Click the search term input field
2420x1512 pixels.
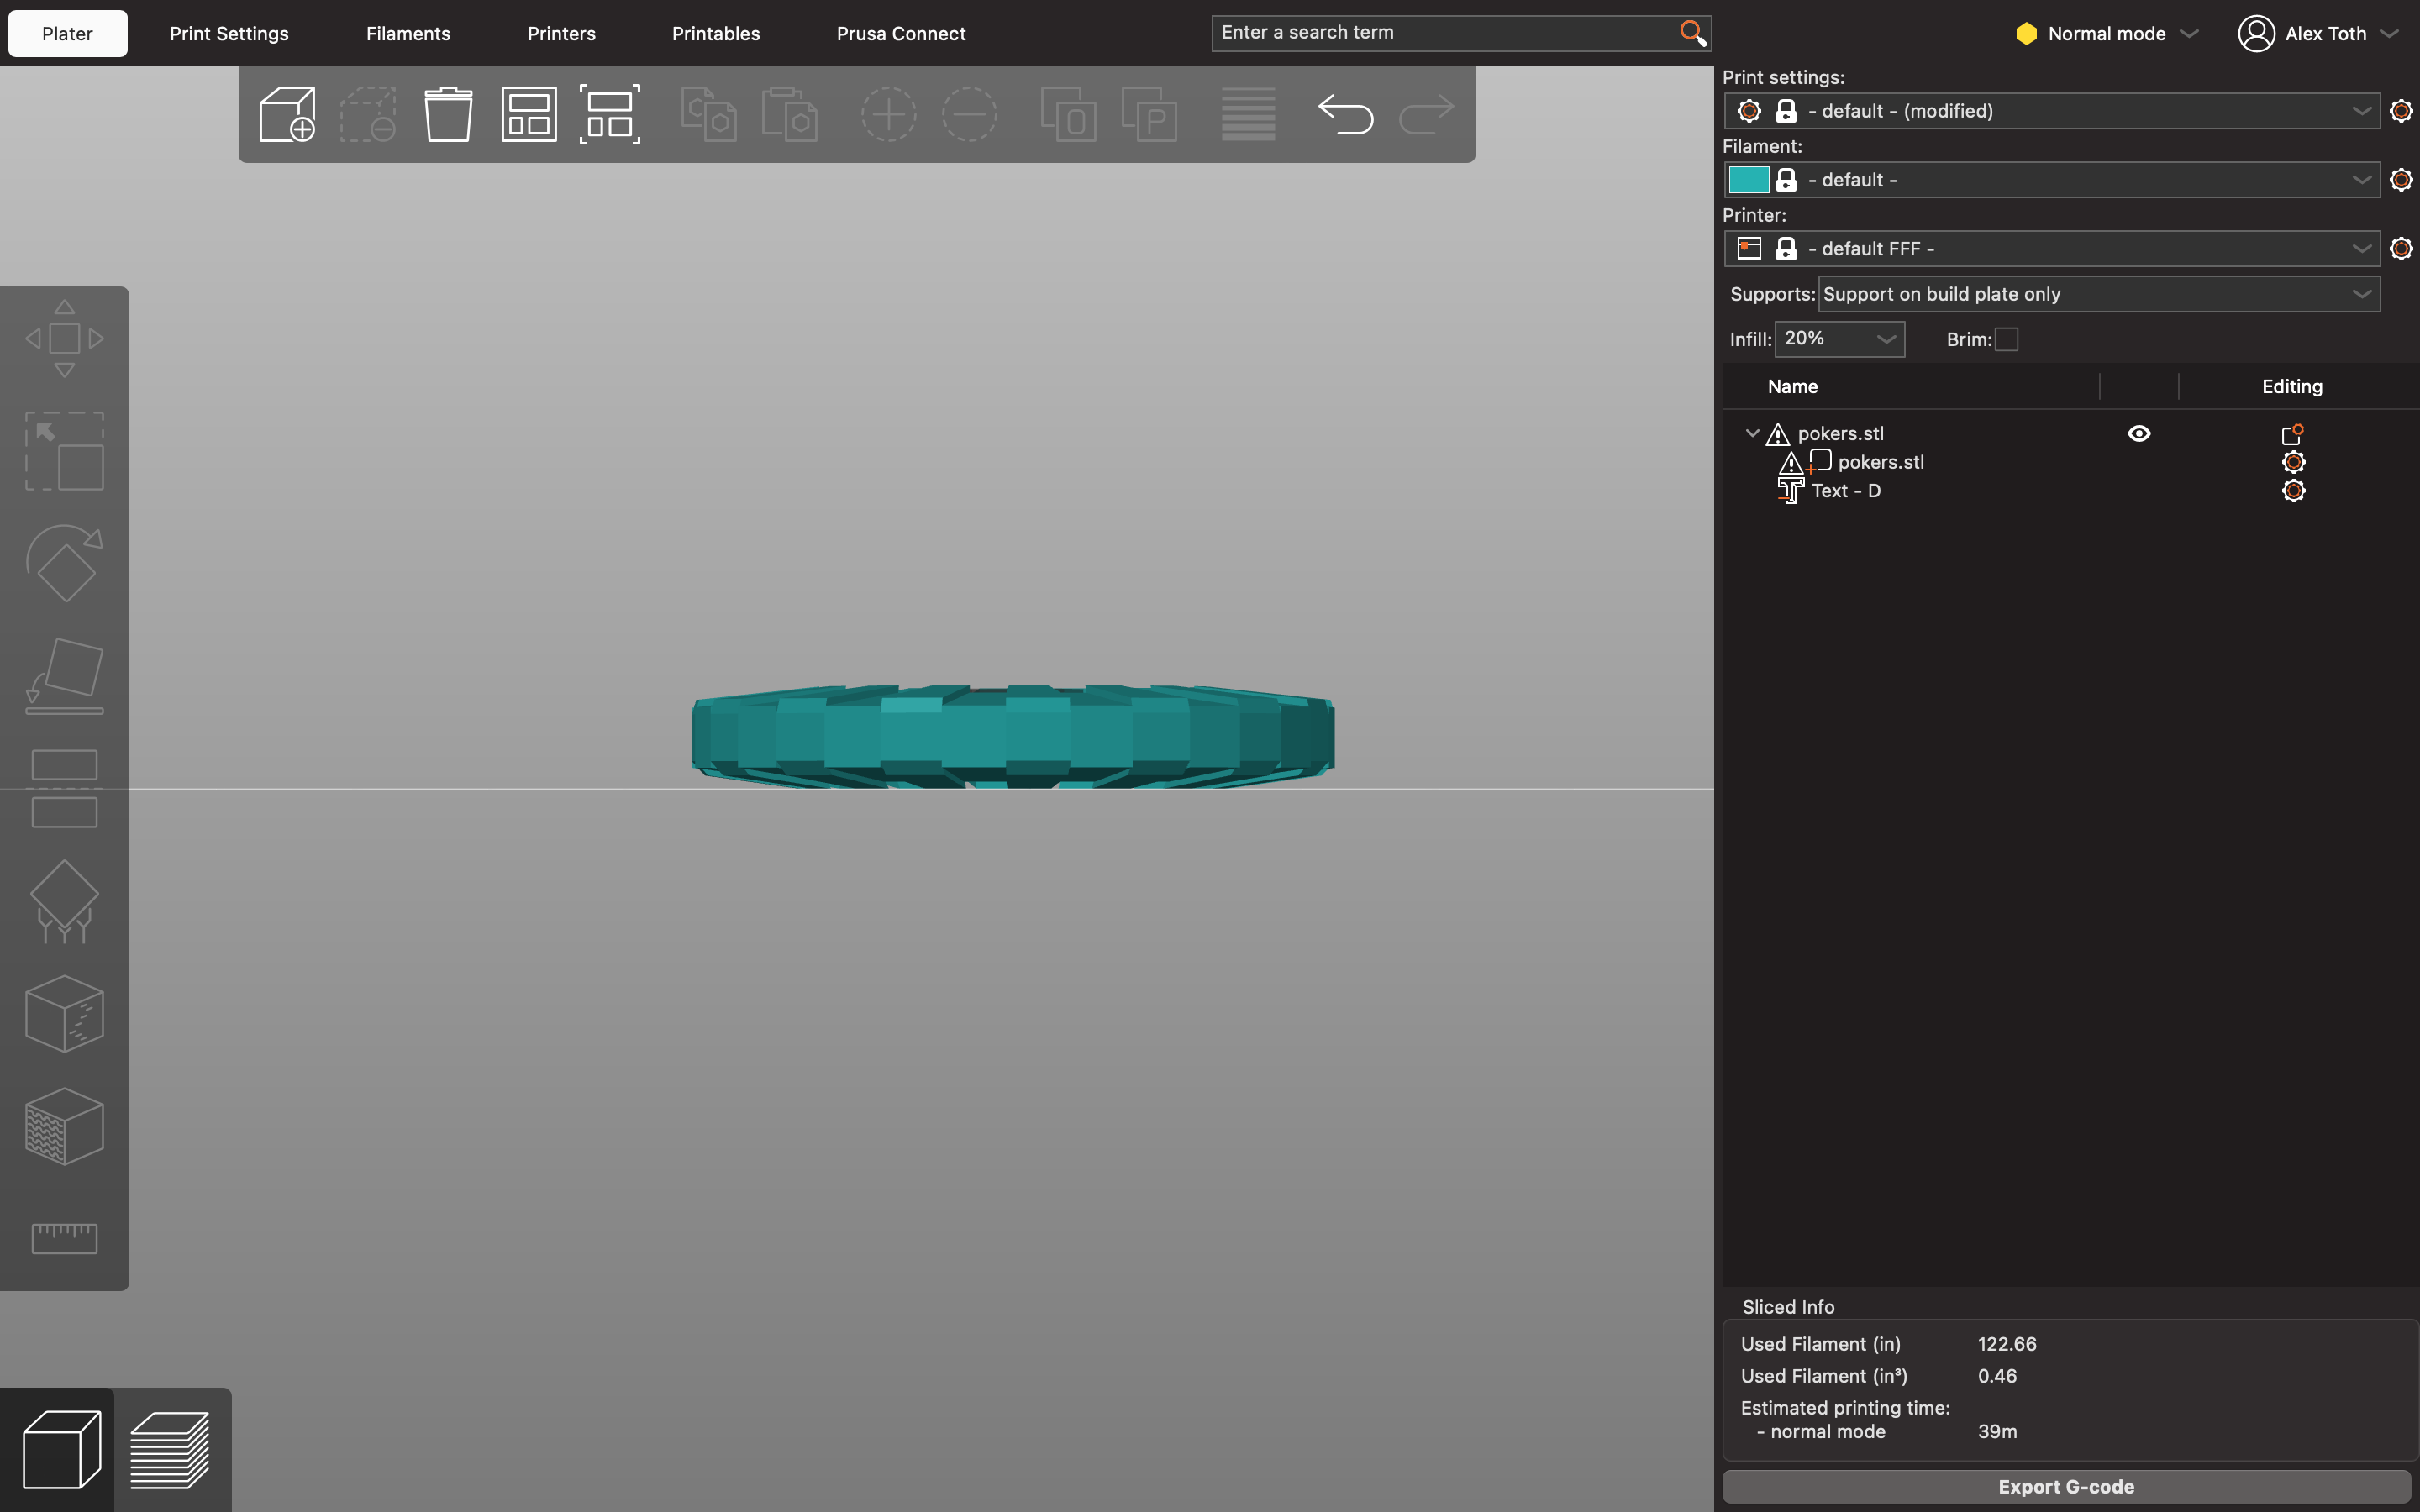[1445, 33]
